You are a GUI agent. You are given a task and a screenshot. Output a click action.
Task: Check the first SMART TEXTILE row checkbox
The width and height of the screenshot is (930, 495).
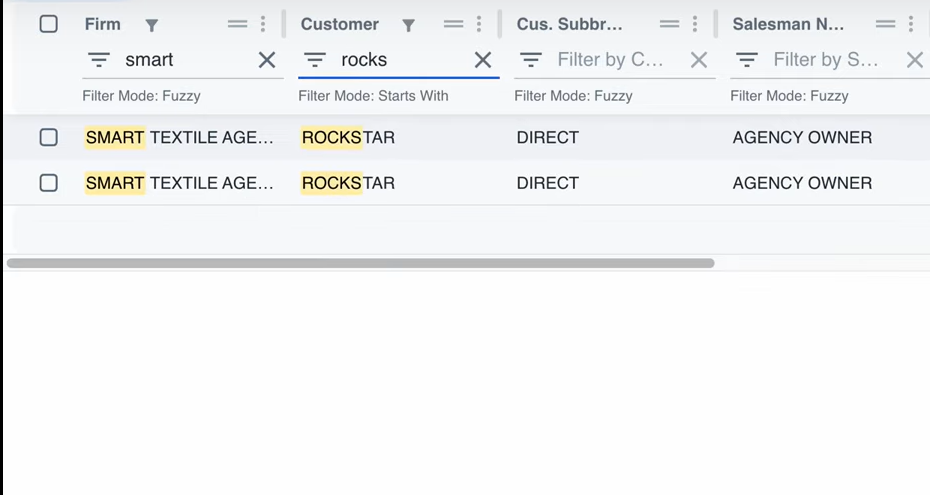[48, 137]
